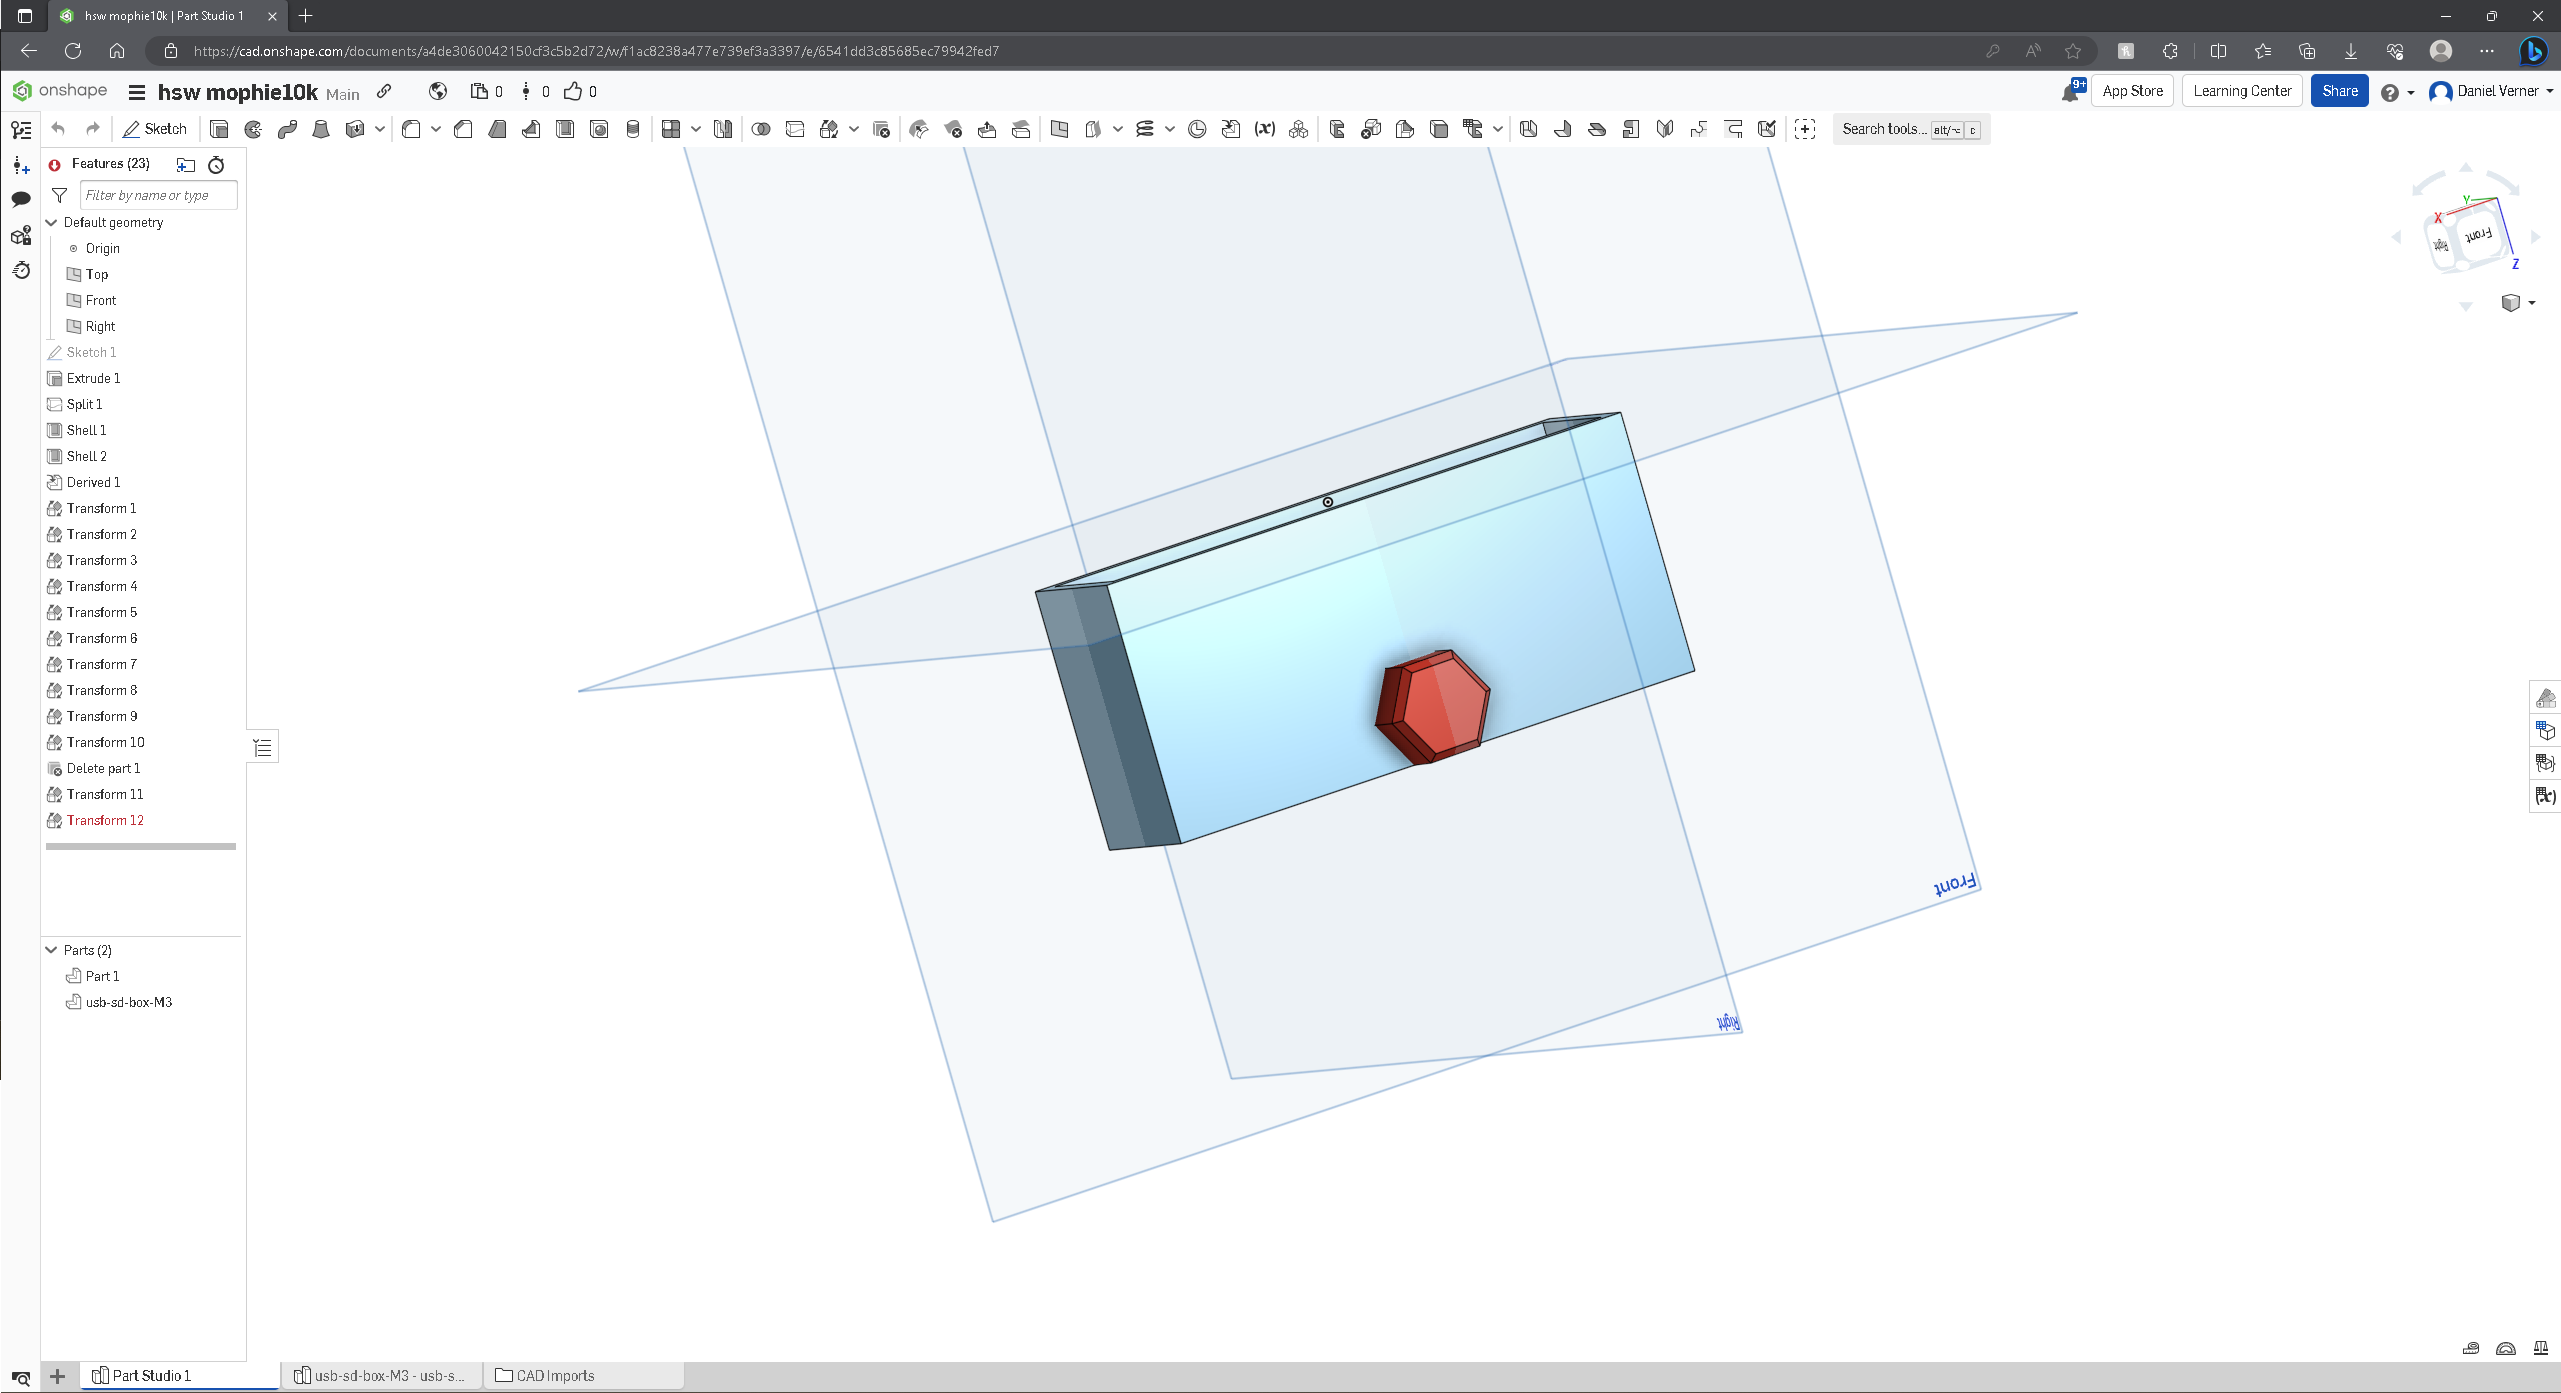Click the Filter by name or type field

point(158,195)
